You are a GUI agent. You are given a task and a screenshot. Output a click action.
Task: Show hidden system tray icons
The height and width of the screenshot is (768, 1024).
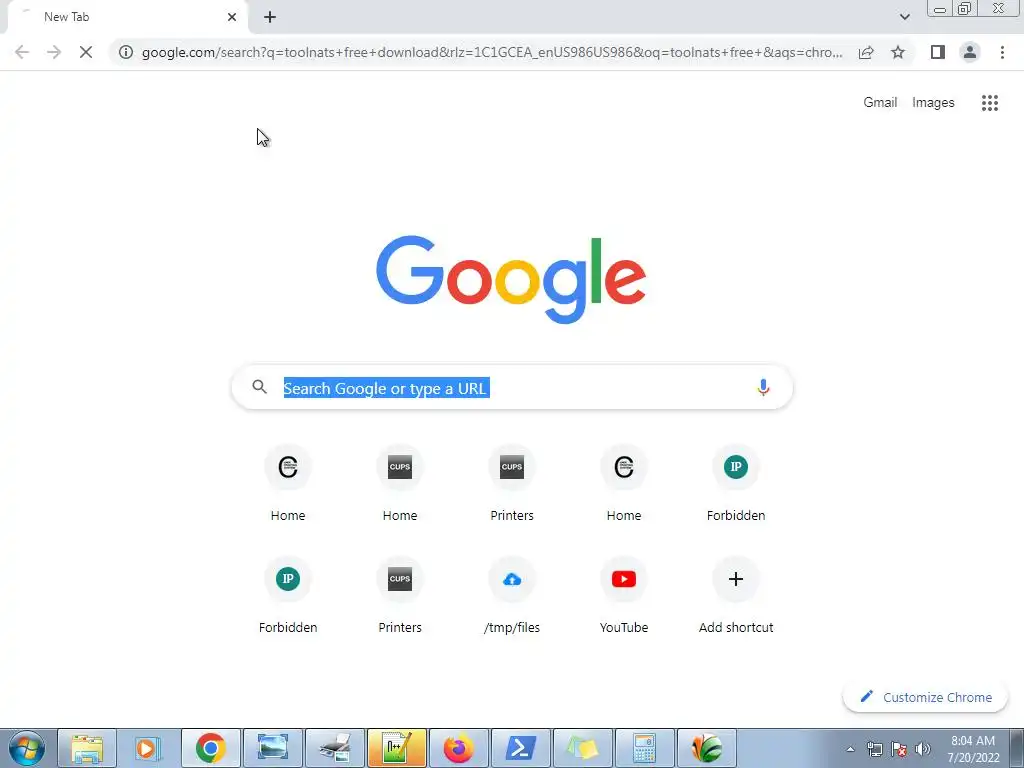(x=850, y=749)
